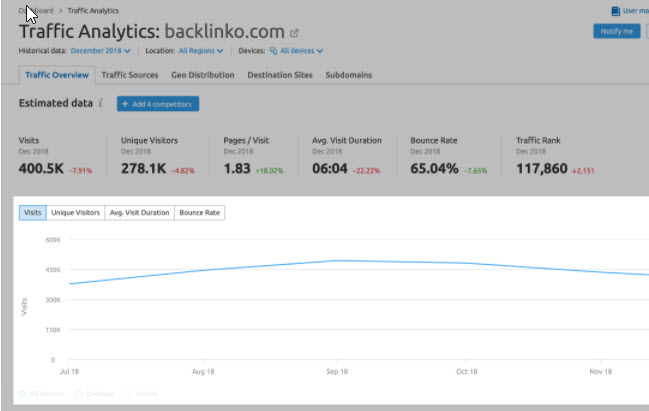The width and height of the screenshot is (649, 411).
Task: Select the Visits chart toggle
Action: click(33, 213)
